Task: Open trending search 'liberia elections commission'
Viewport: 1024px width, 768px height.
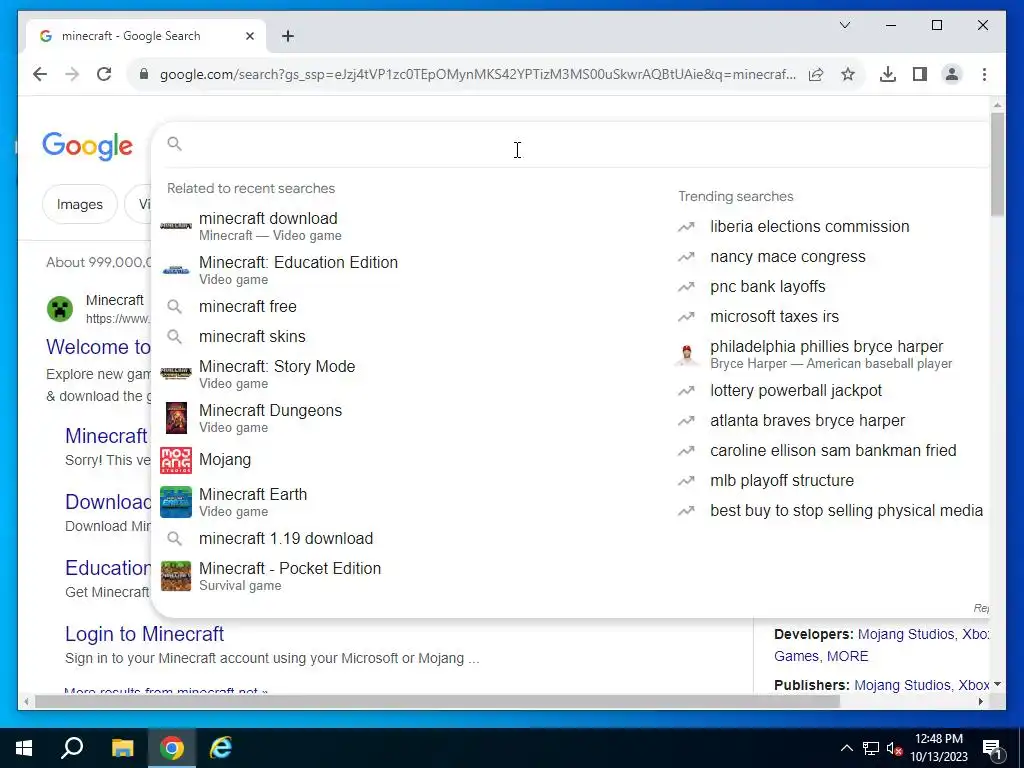Action: 831,227
